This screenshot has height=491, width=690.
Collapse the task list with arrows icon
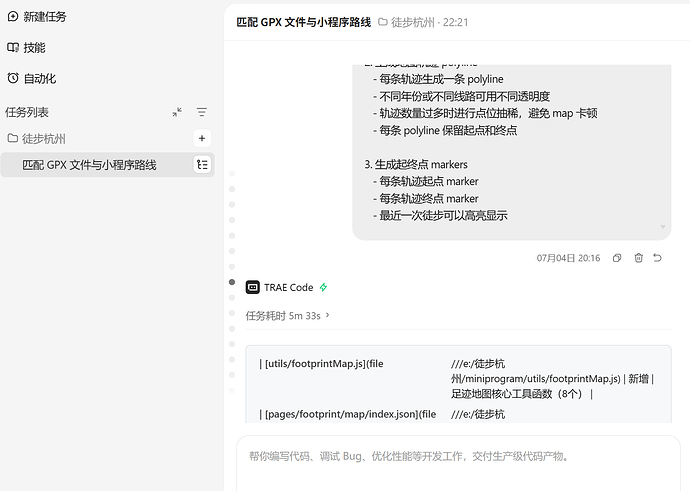click(177, 112)
